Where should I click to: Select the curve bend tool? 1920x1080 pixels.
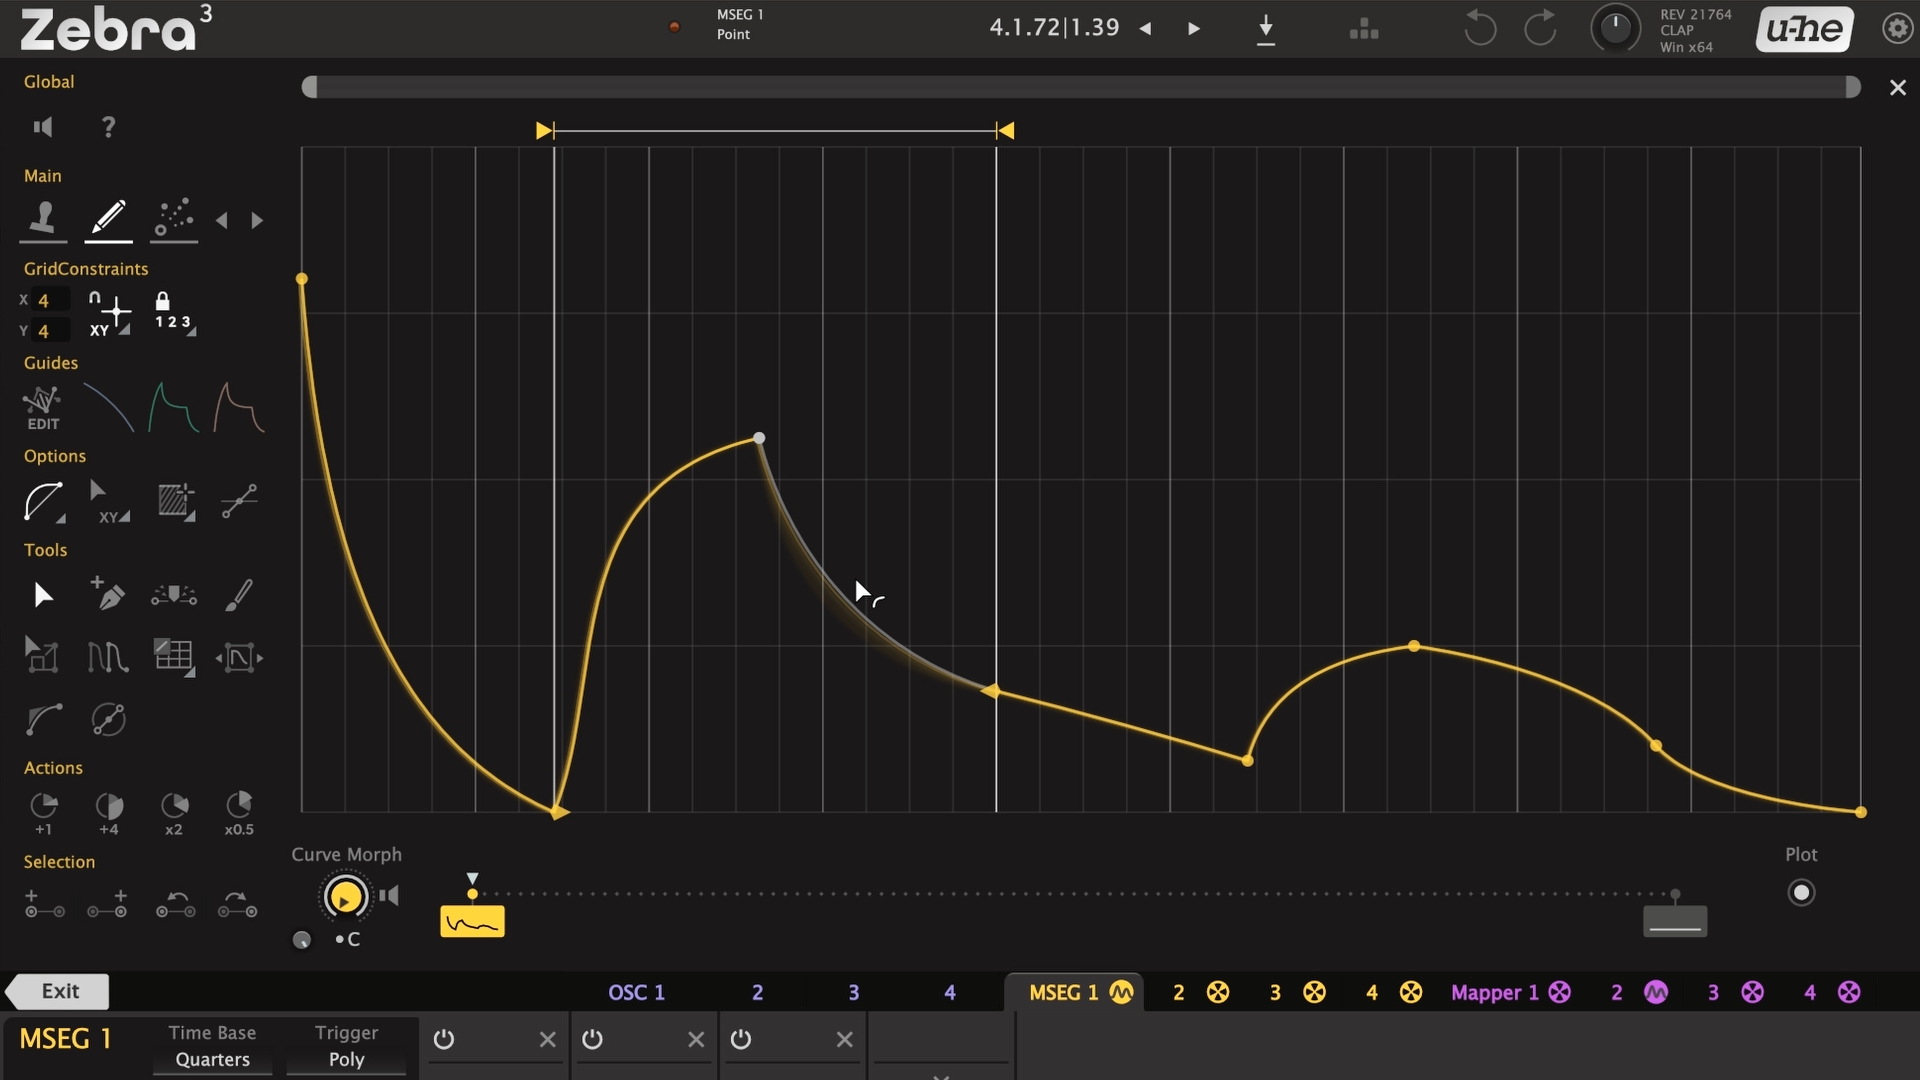point(43,719)
